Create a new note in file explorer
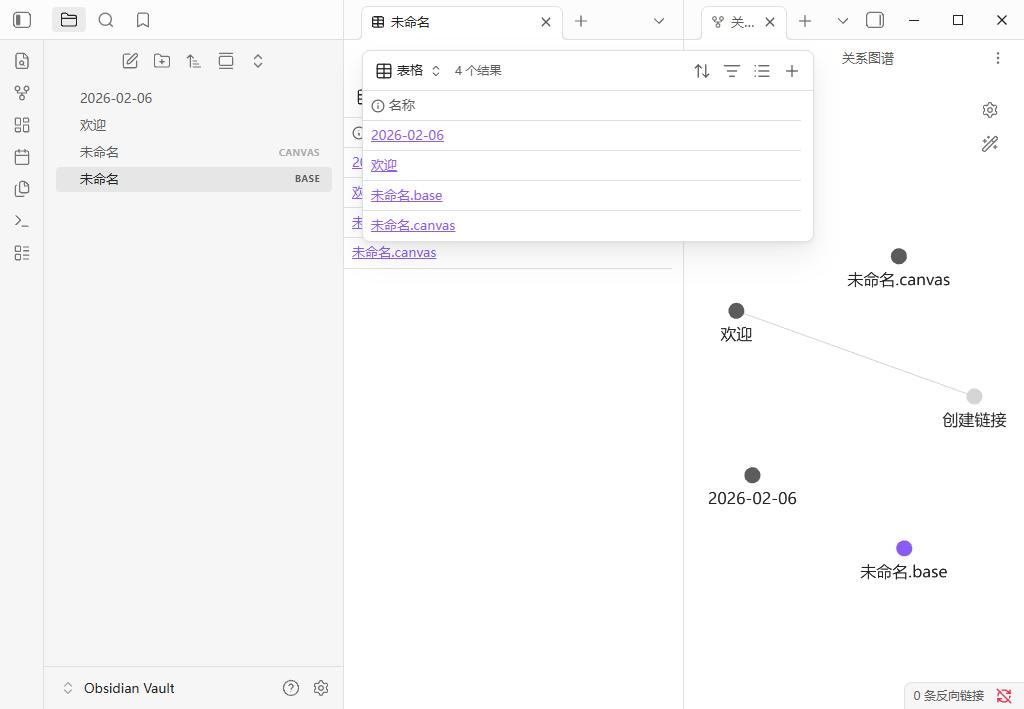This screenshot has height=709, width=1024. point(130,61)
